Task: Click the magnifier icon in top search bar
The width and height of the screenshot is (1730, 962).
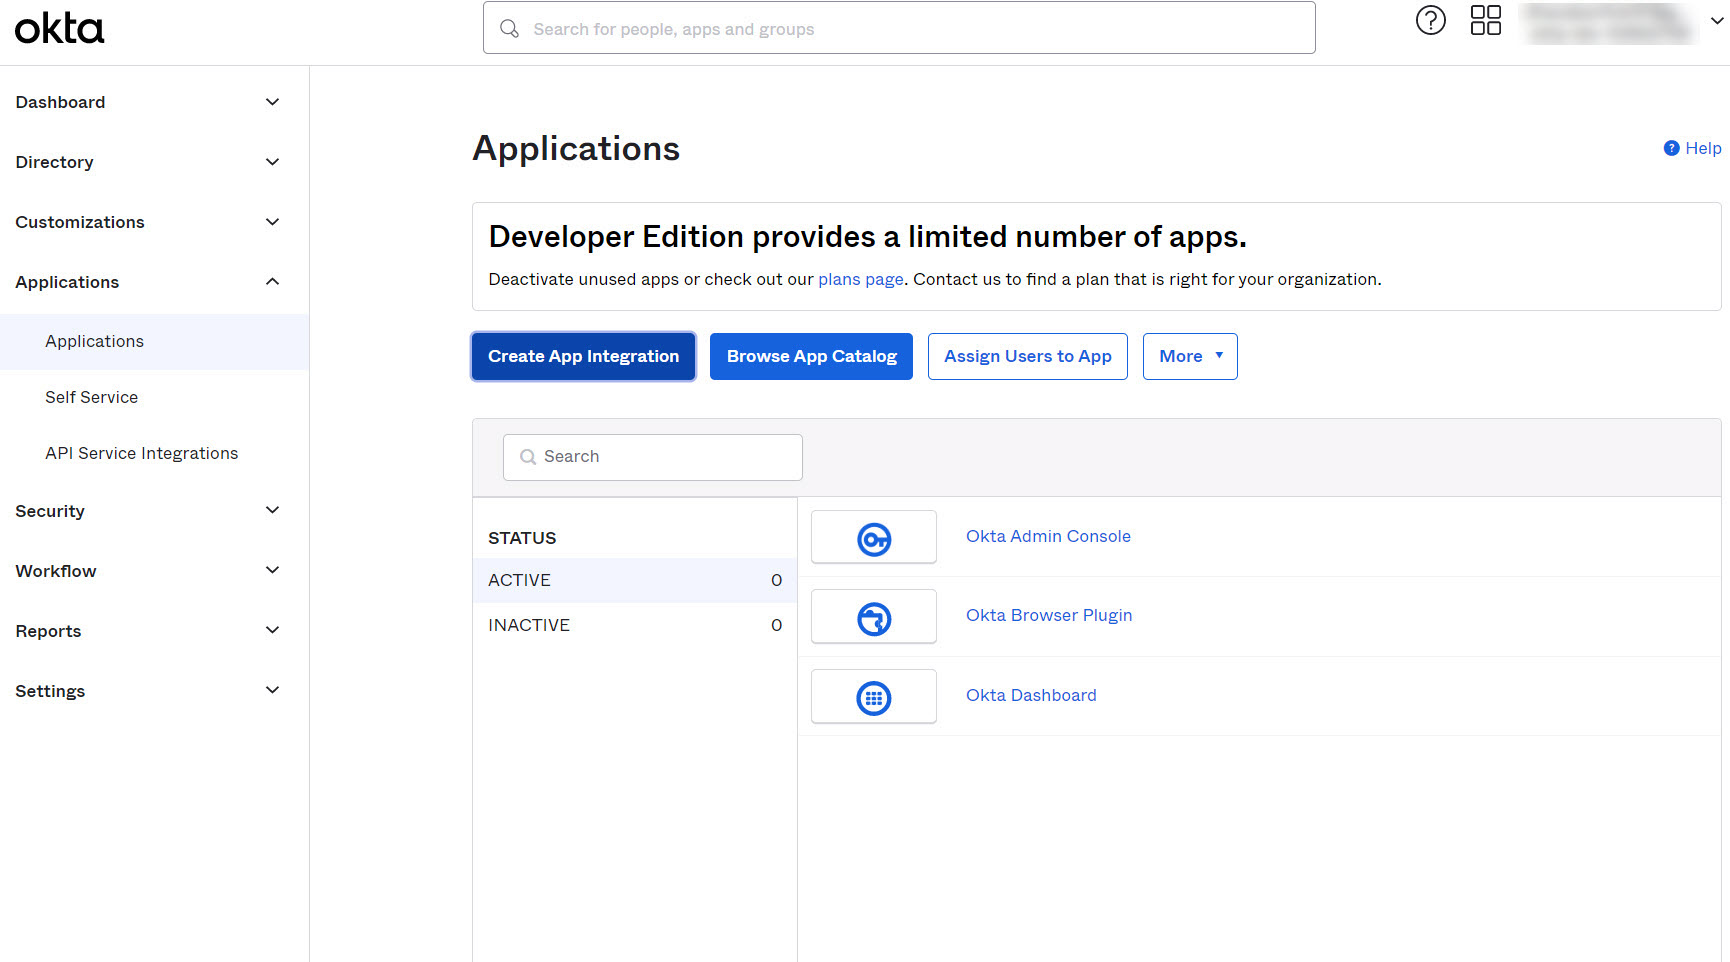Action: (510, 29)
